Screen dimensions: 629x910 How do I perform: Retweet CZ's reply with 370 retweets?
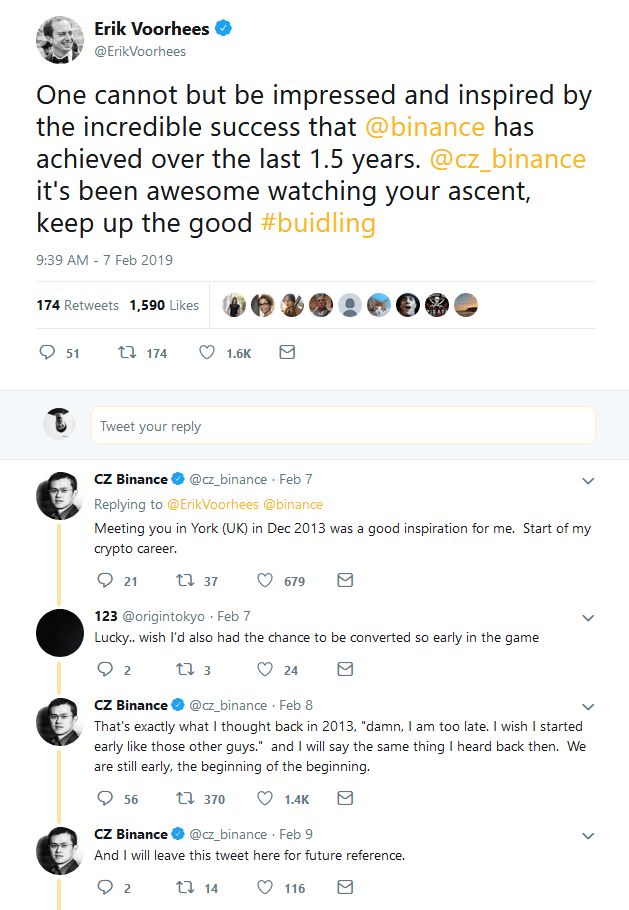pyautogui.click(x=184, y=798)
